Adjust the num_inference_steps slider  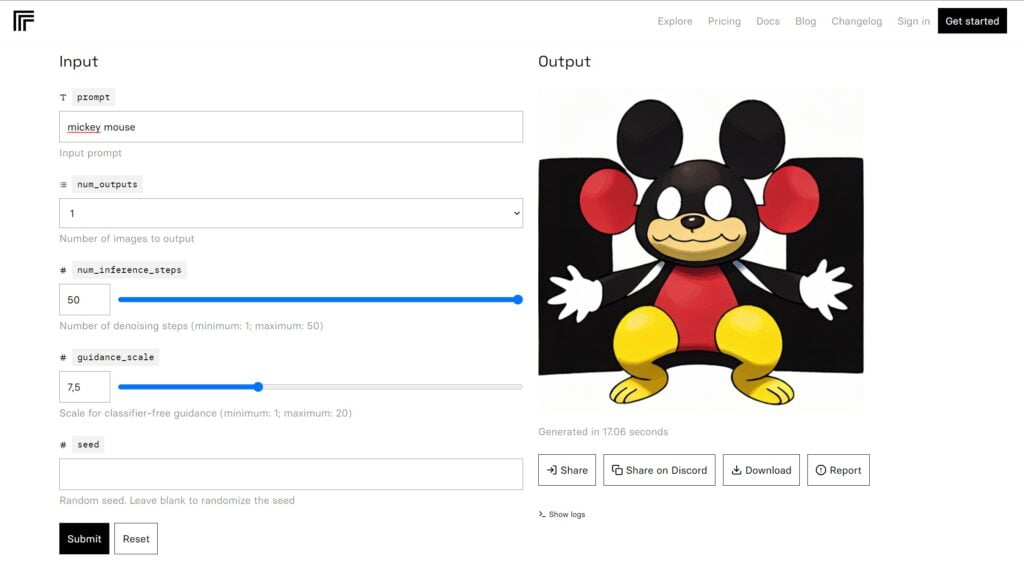coord(320,299)
